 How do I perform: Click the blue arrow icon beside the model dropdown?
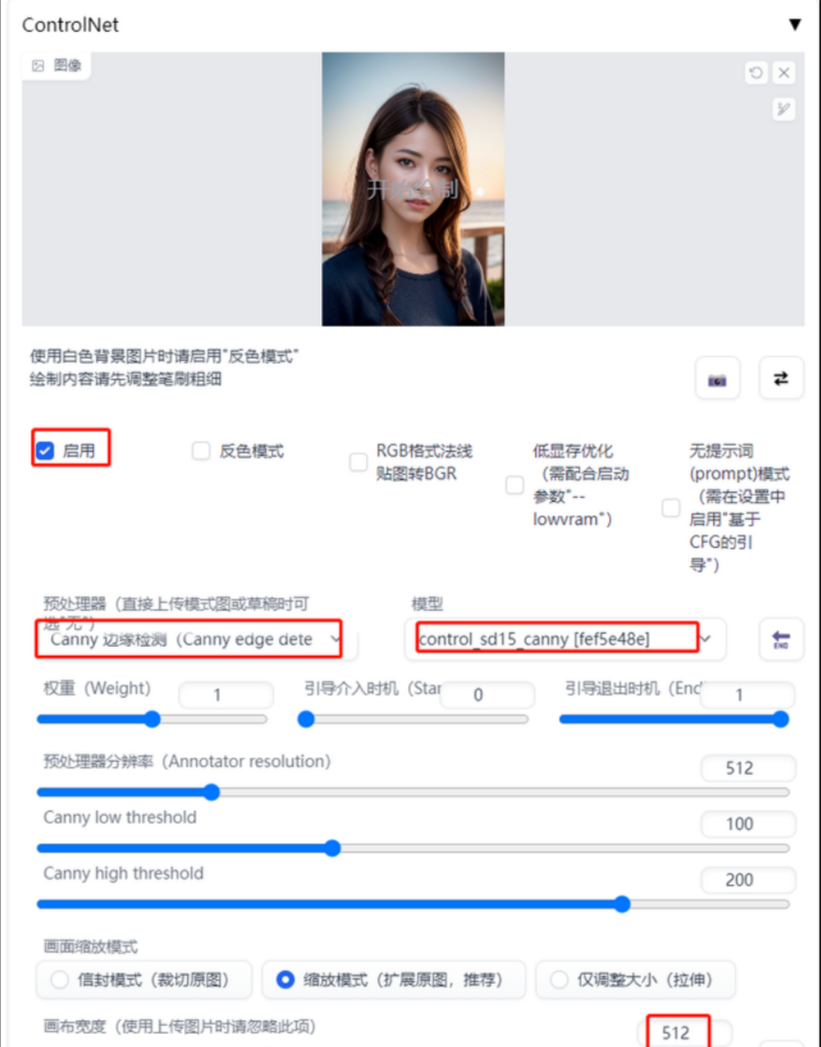(781, 640)
